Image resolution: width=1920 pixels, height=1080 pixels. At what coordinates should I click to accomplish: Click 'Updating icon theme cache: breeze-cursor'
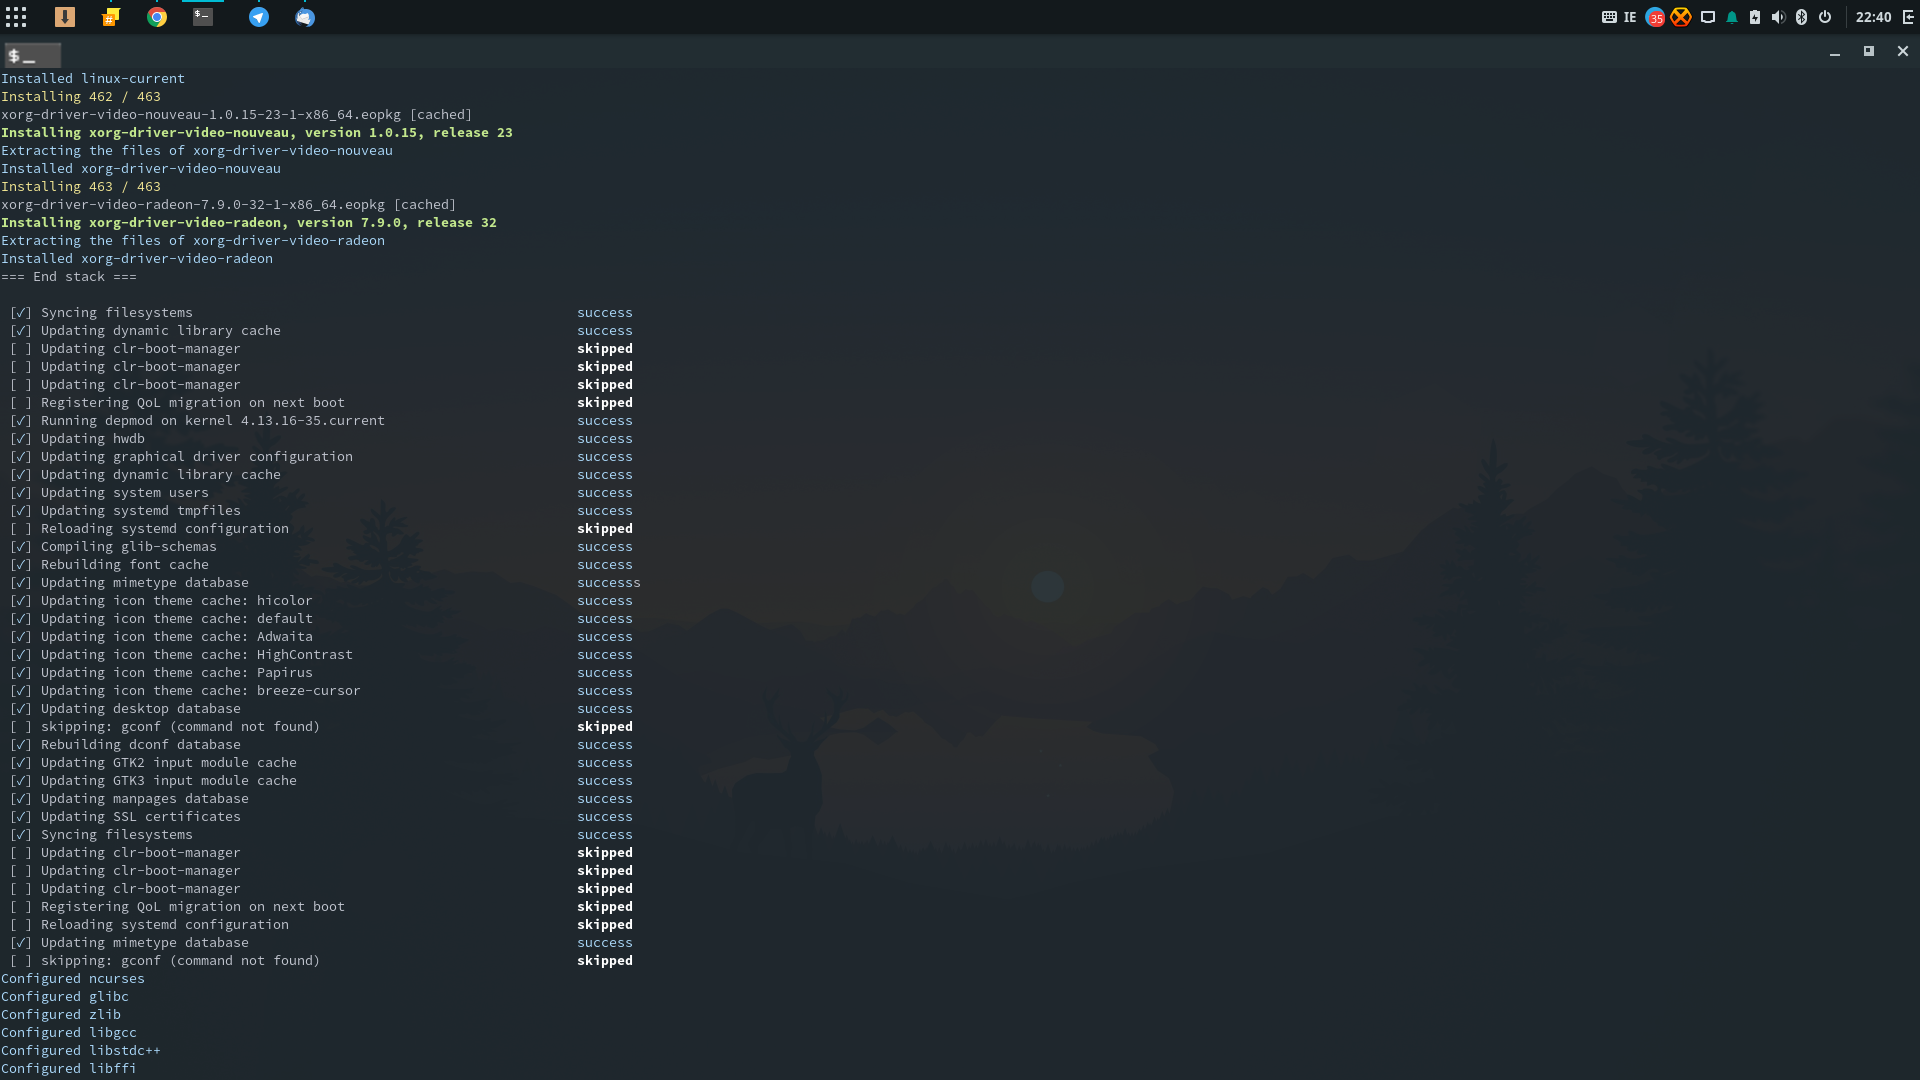(201, 690)
